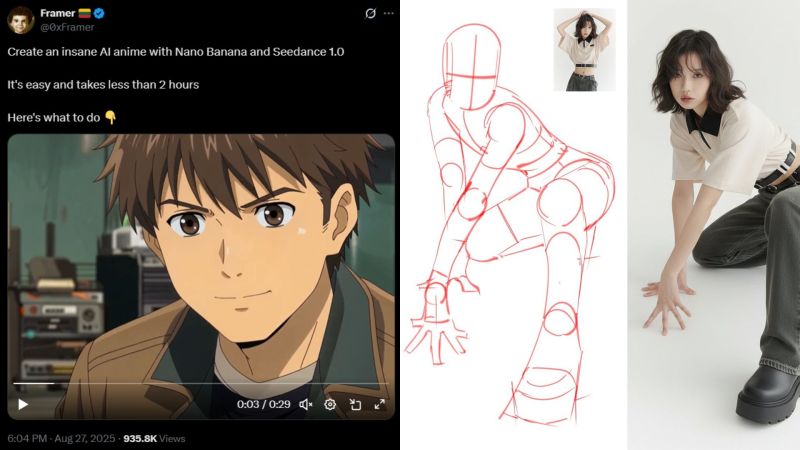Image resolution: width=800 pixels, height=450 pixels.
Task: Open the Framer display name link
Action: tap(58, 13)
